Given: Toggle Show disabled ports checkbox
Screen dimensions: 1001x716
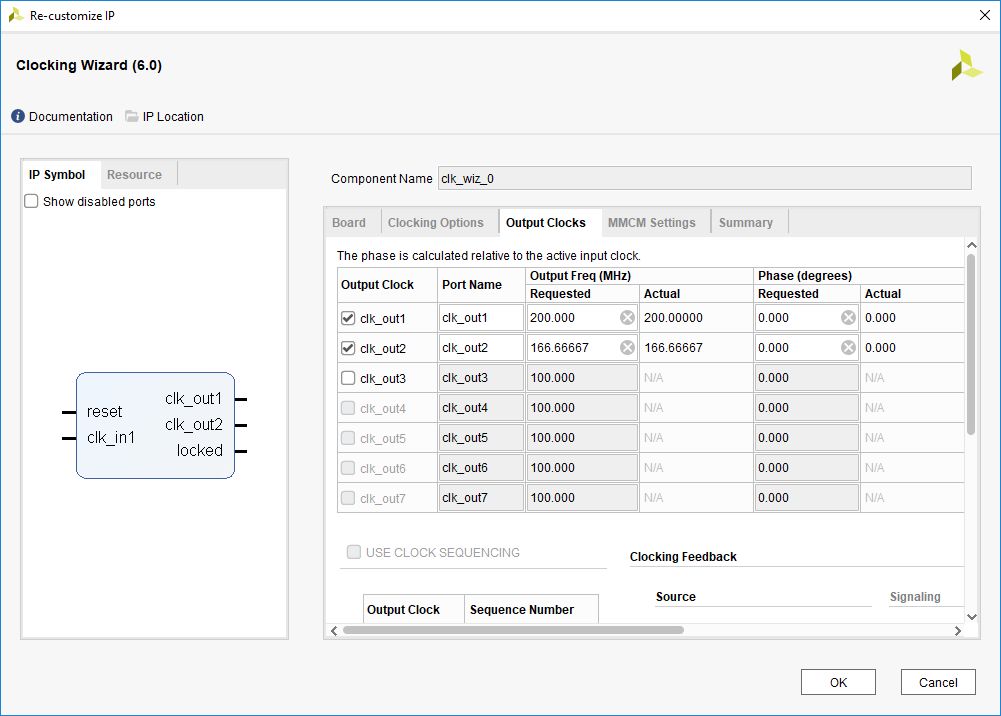Looking at the screenshot, I should click(x=31, y=201).
